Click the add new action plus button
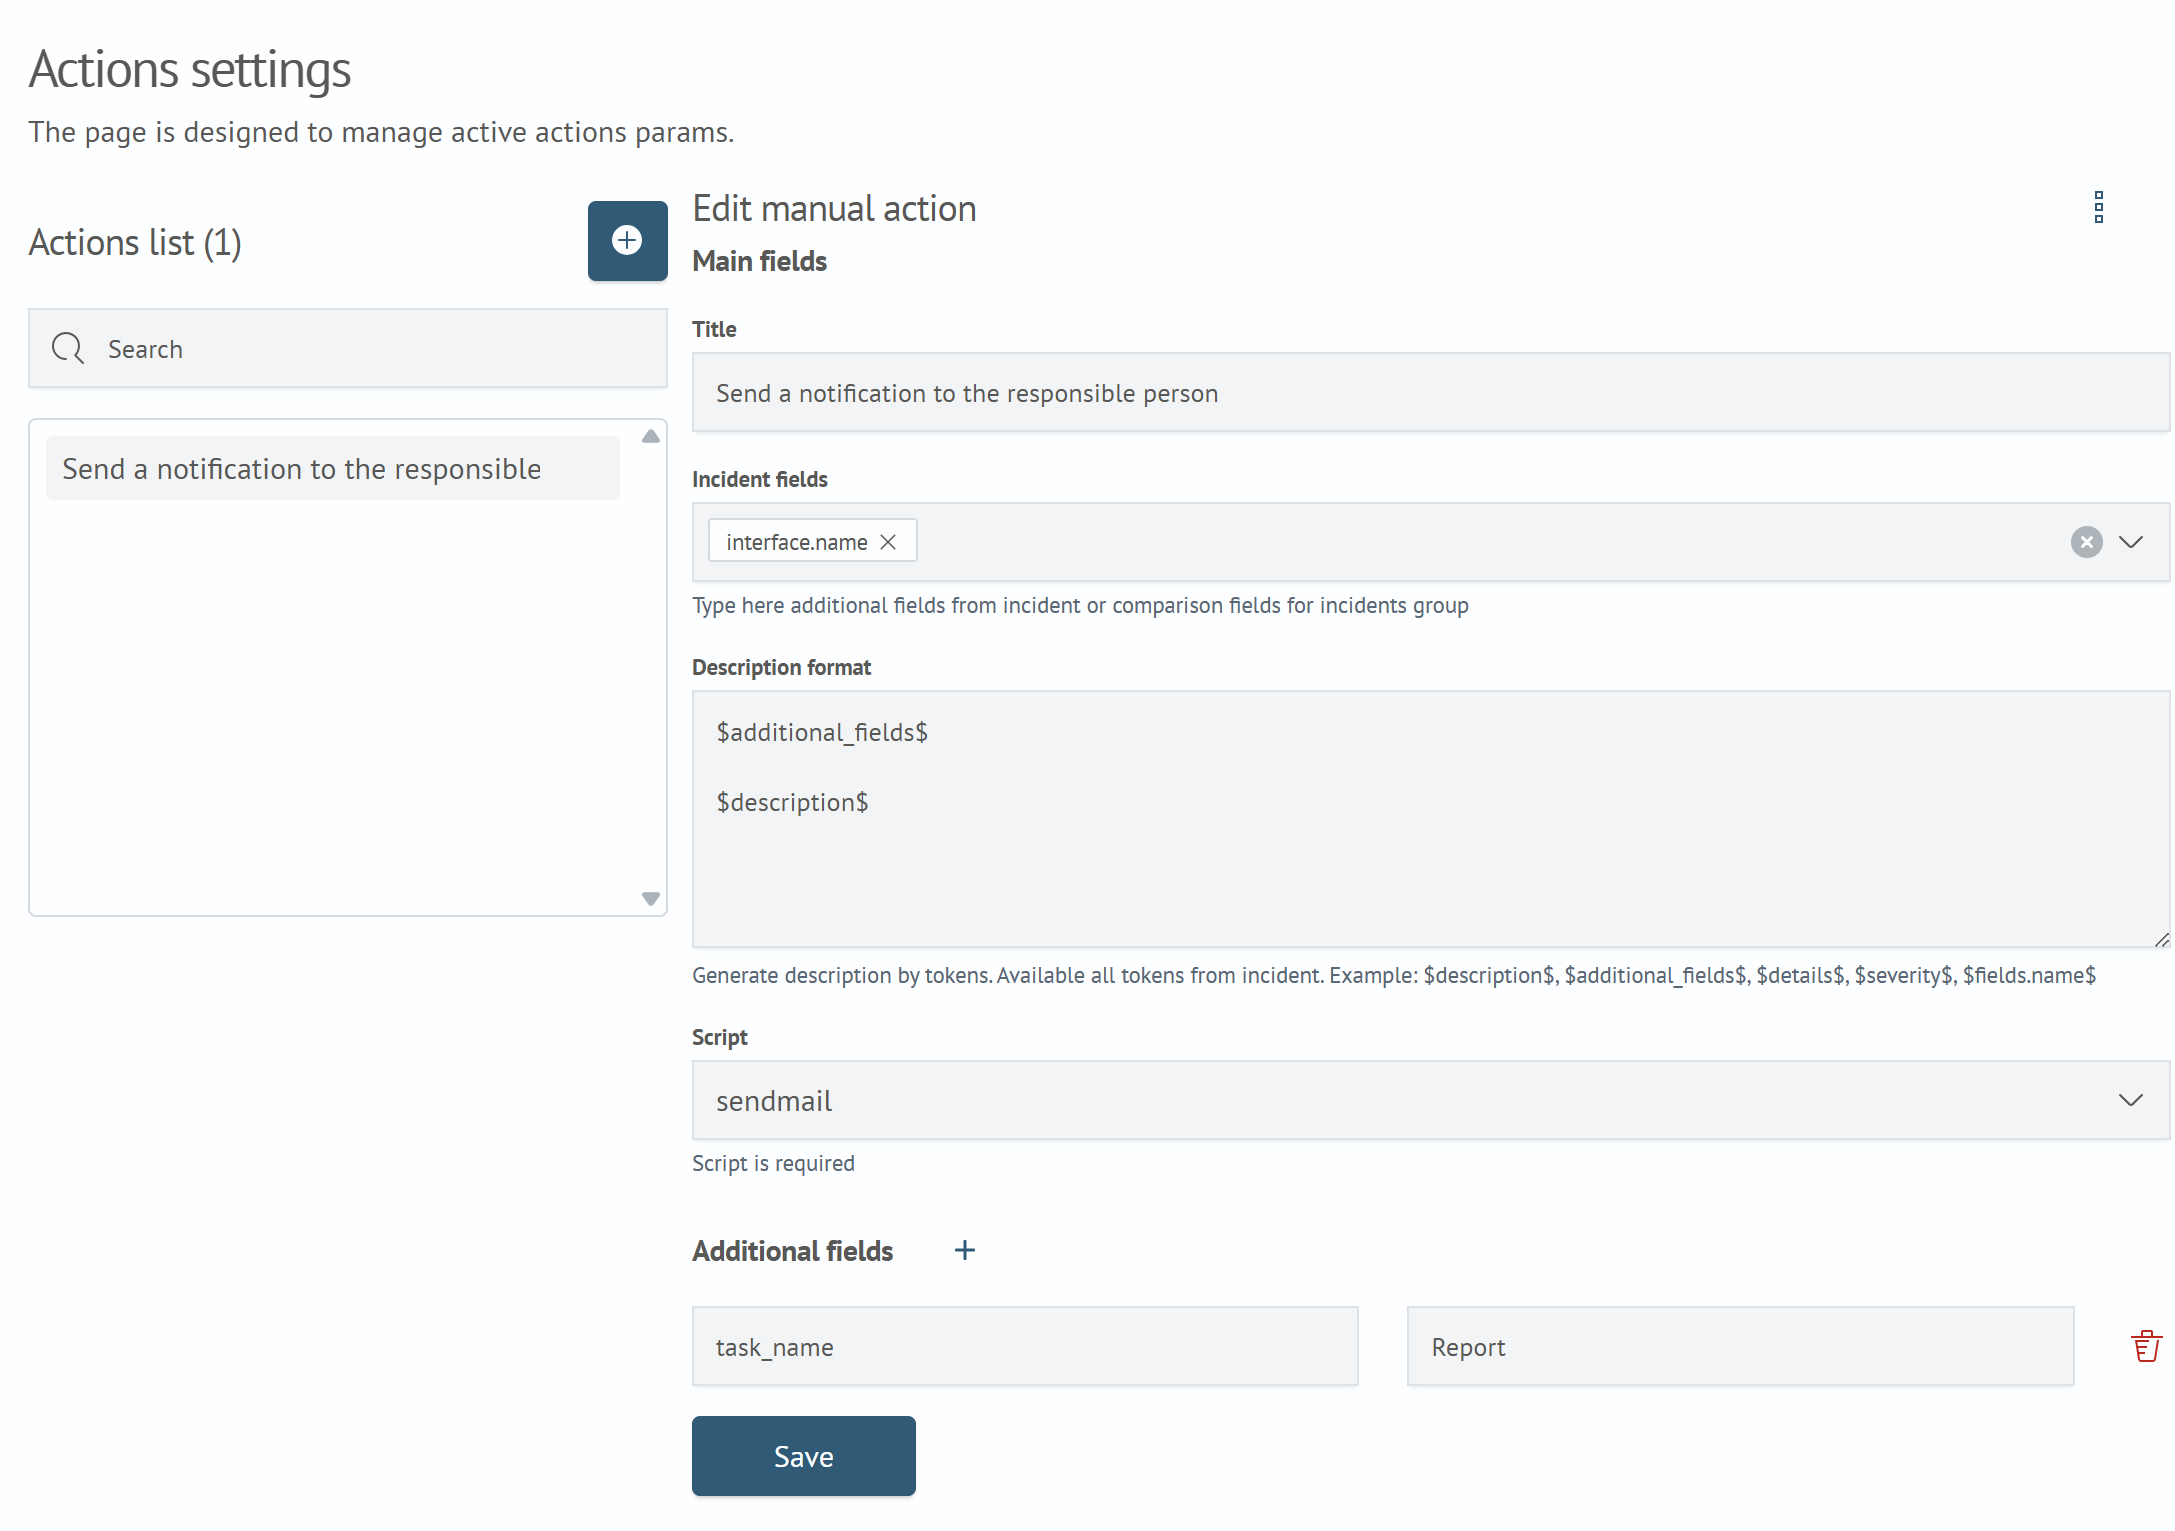Screen dimensions: 2175x1531 [627, 241]
